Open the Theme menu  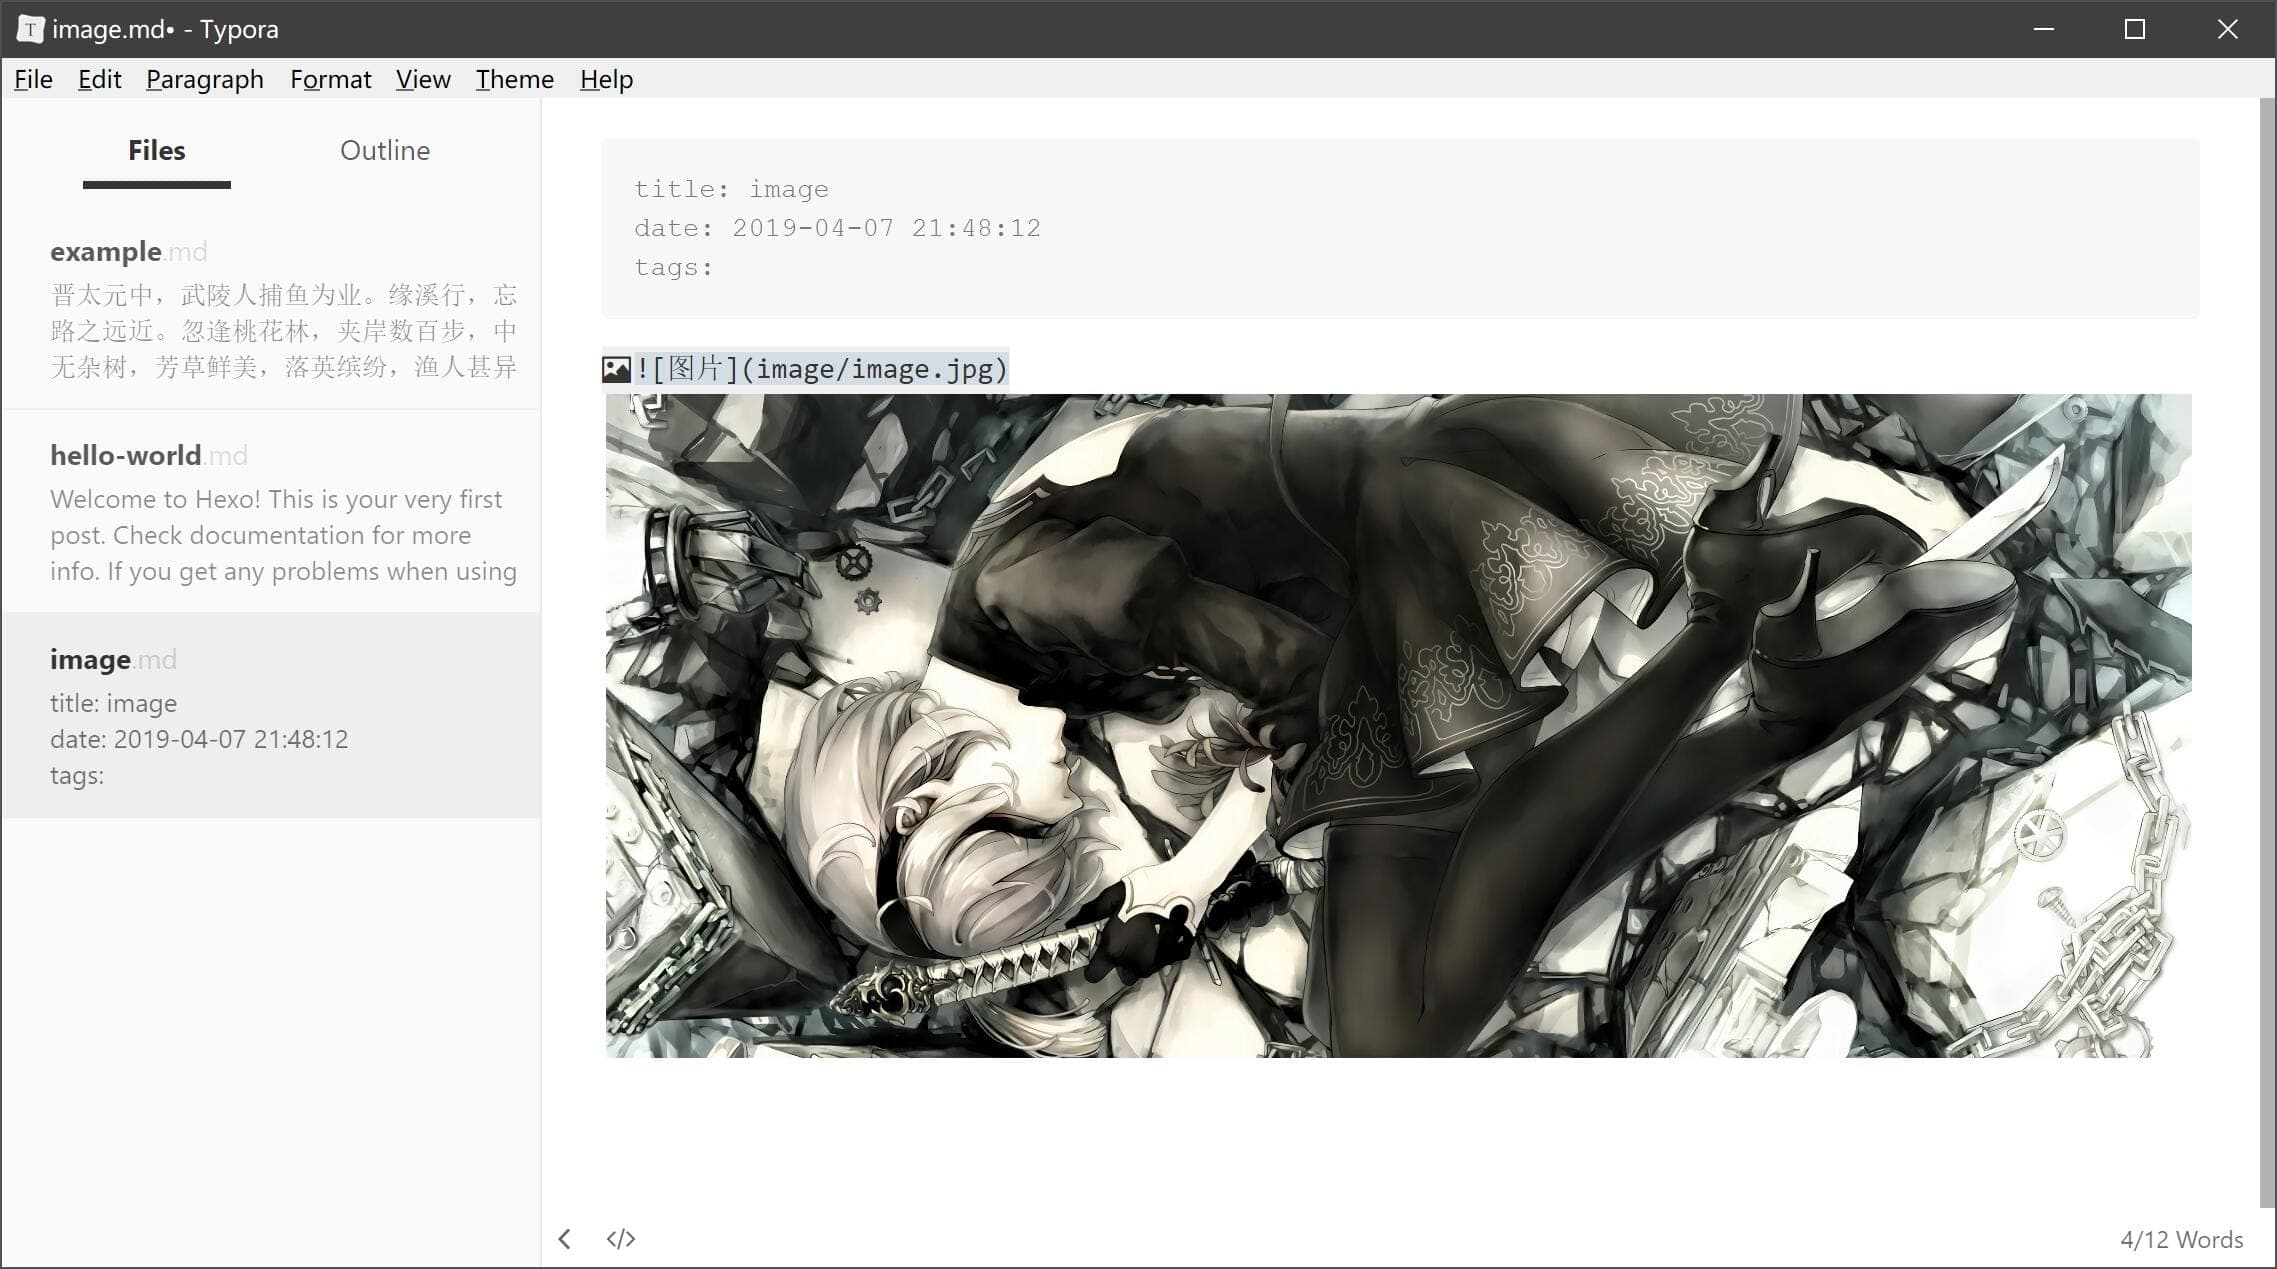(x=514, y=79)
